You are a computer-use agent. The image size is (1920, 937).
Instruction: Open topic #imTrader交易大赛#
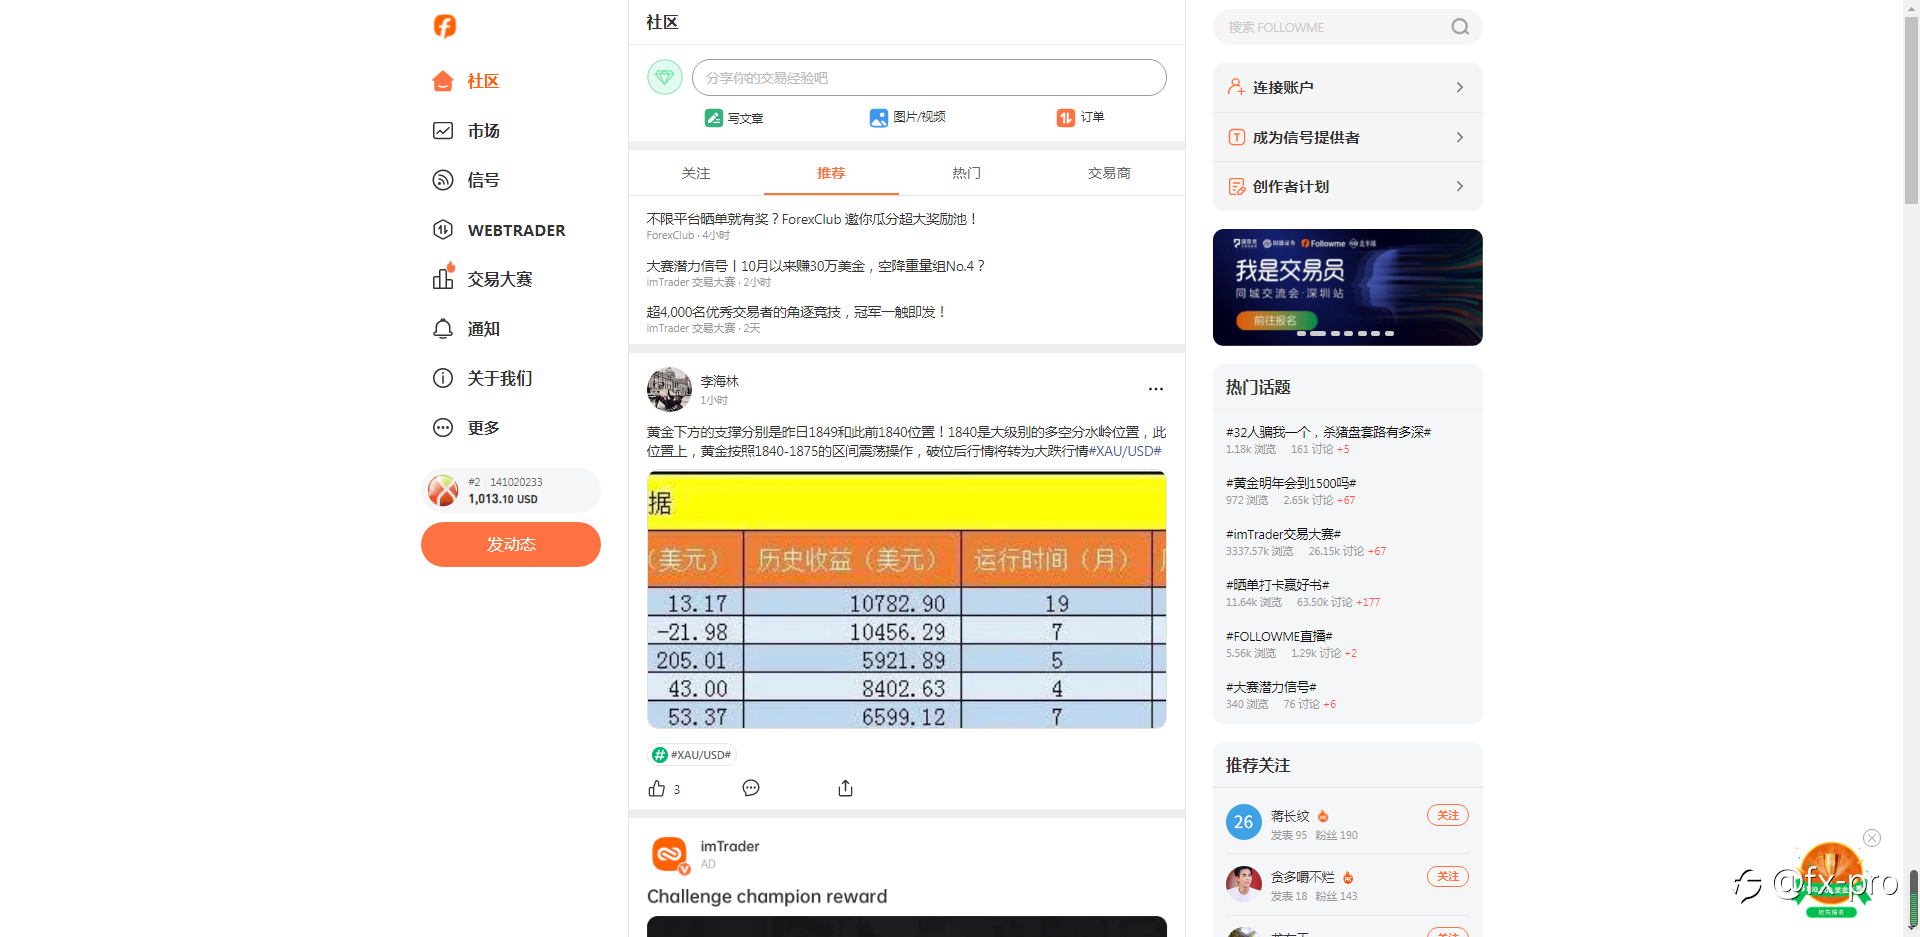(x=1284, y=534)
